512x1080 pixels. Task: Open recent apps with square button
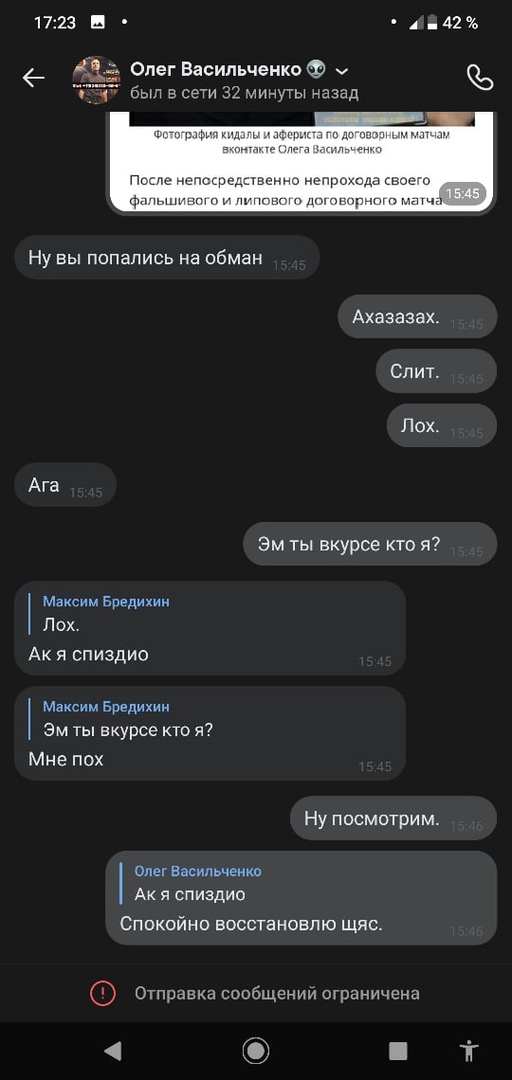click(398, 1050)
